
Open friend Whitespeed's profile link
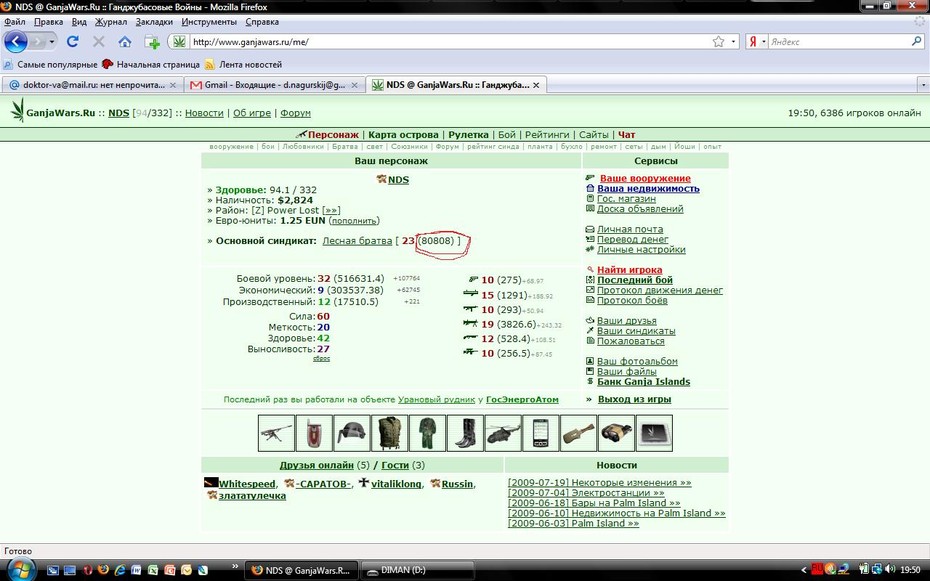coord(247,484)
